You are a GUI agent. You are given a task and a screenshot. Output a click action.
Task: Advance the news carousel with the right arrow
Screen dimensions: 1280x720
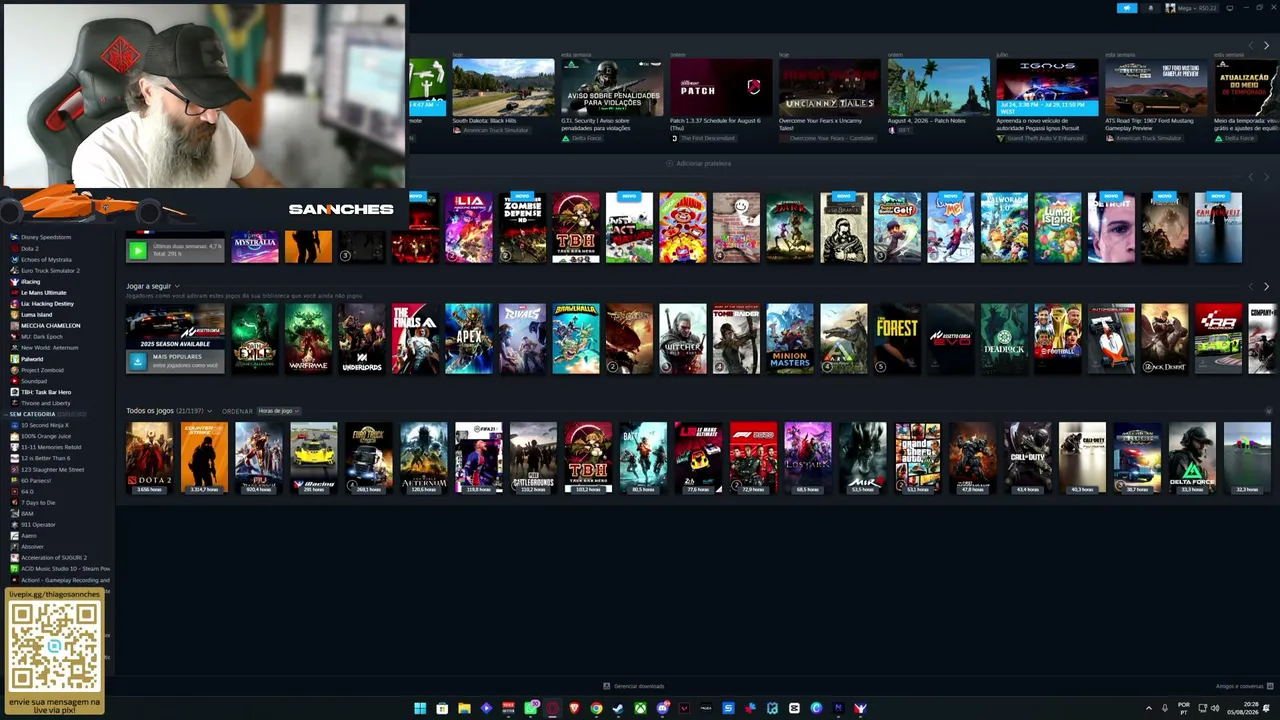[x=1266, y=46]
